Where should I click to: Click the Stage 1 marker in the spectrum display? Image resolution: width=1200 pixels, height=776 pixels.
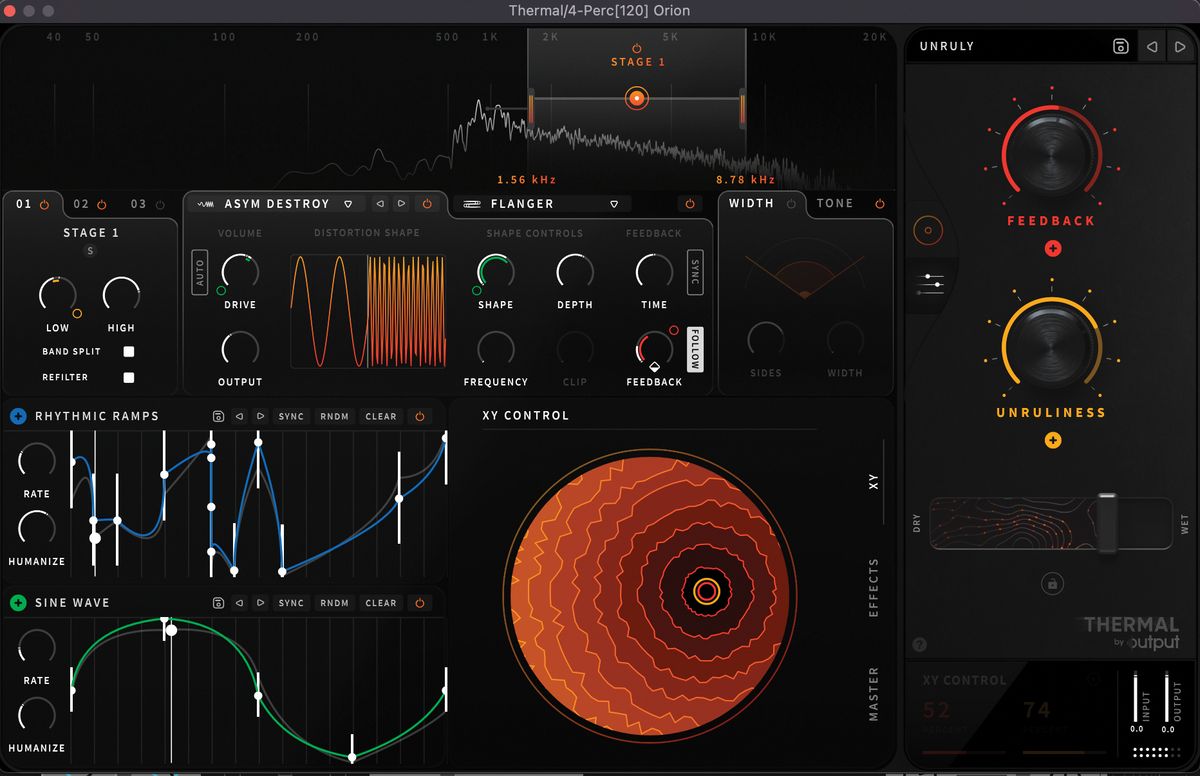click(636, 98)
